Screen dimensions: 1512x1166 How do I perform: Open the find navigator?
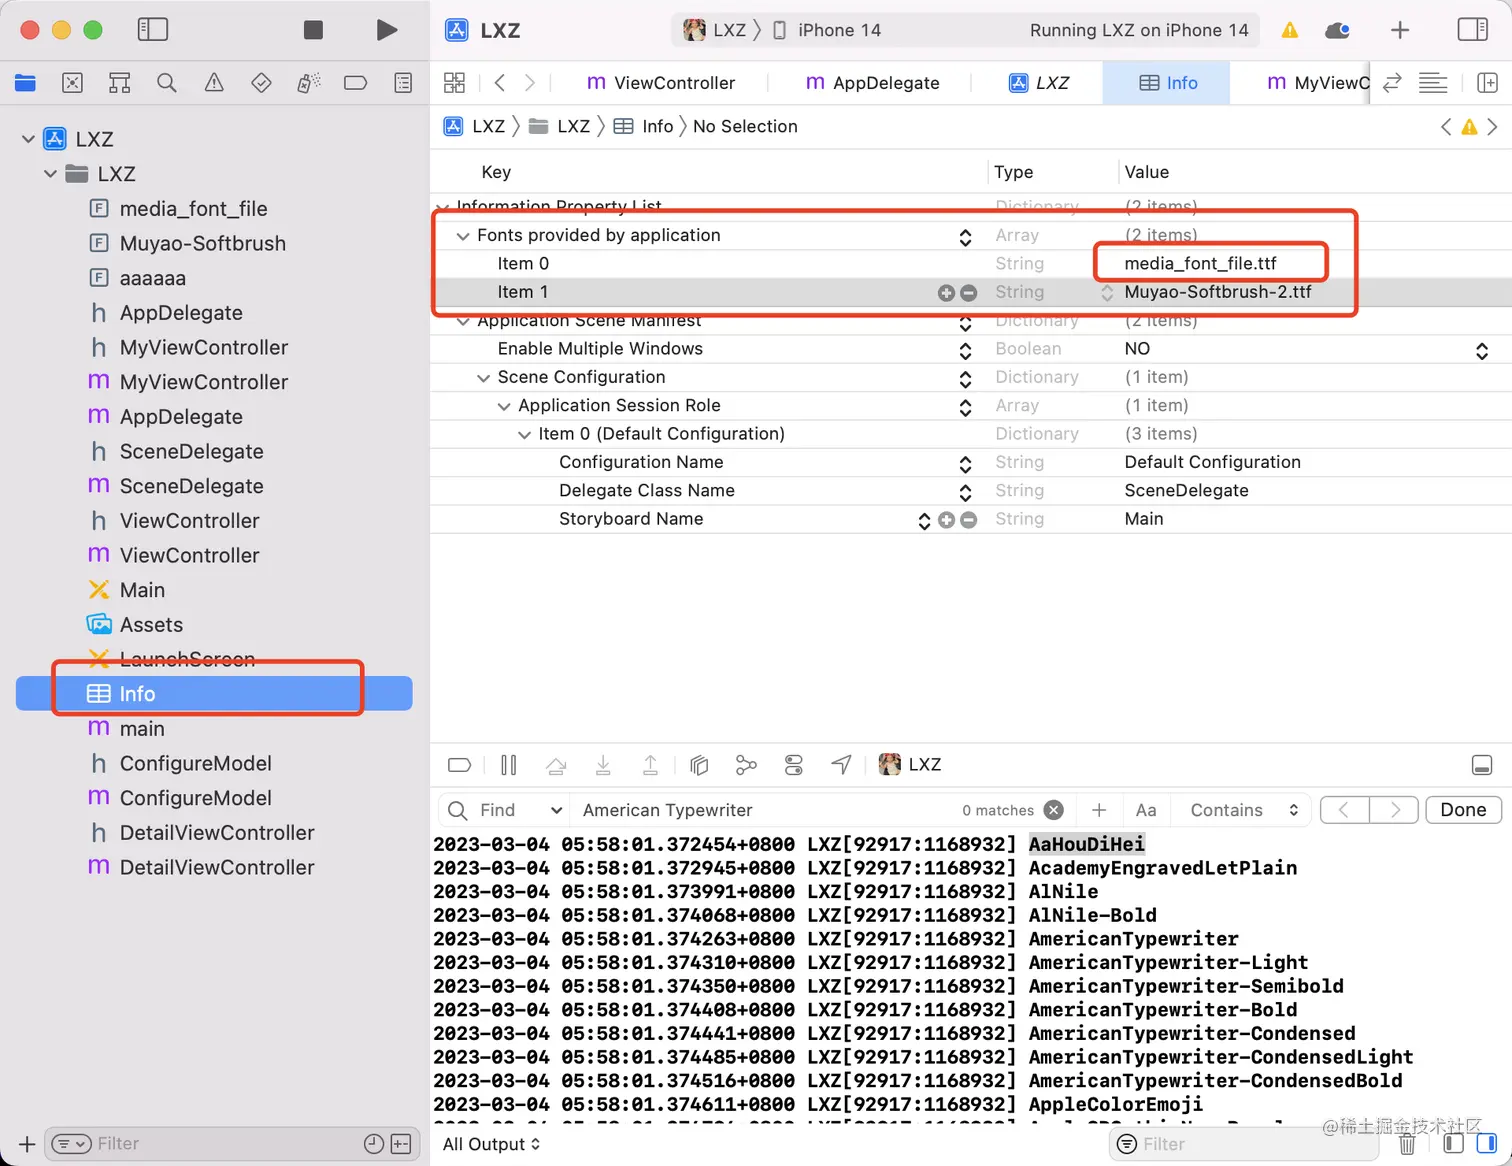[167, 83]
